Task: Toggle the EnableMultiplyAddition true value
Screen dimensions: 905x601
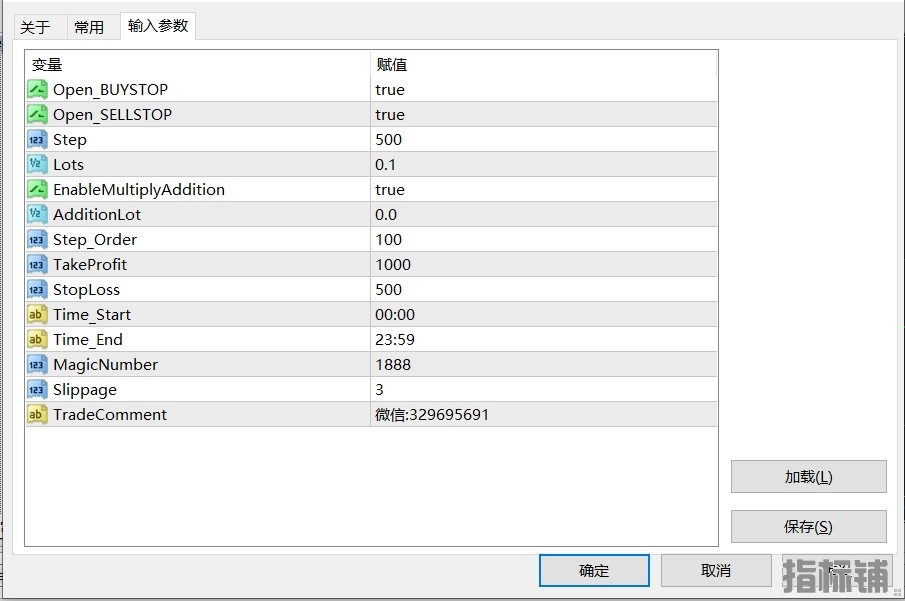Action: tap(390, 190)
